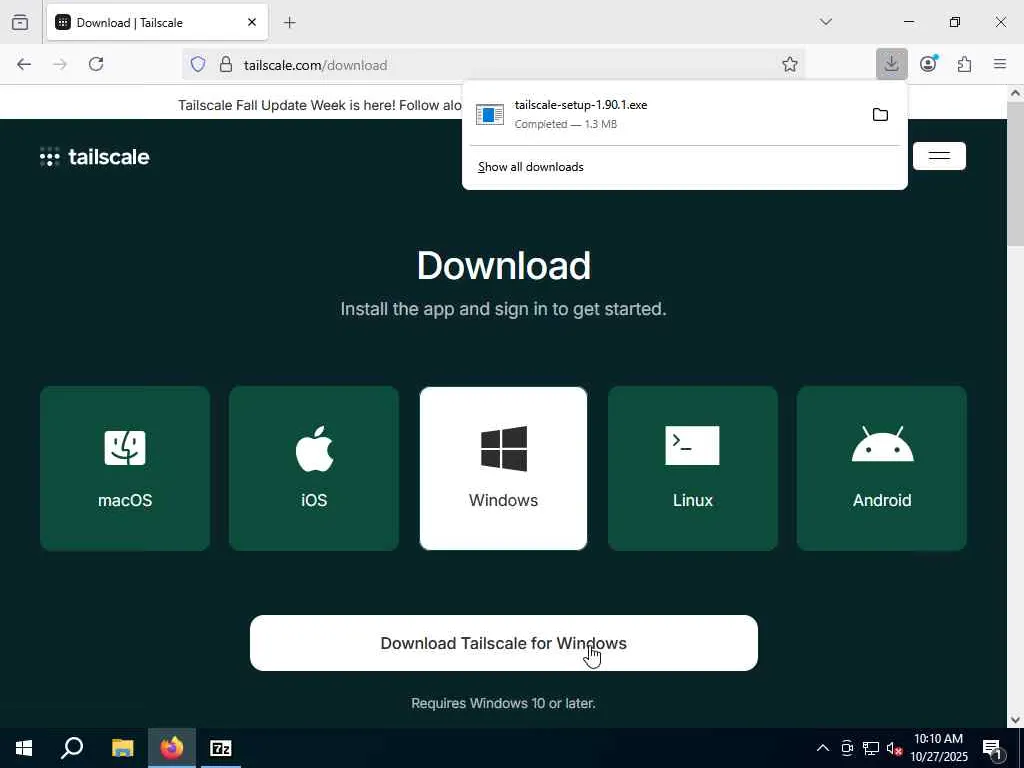Click Download Tailscale for Windows button

click(x=504, y=643)
